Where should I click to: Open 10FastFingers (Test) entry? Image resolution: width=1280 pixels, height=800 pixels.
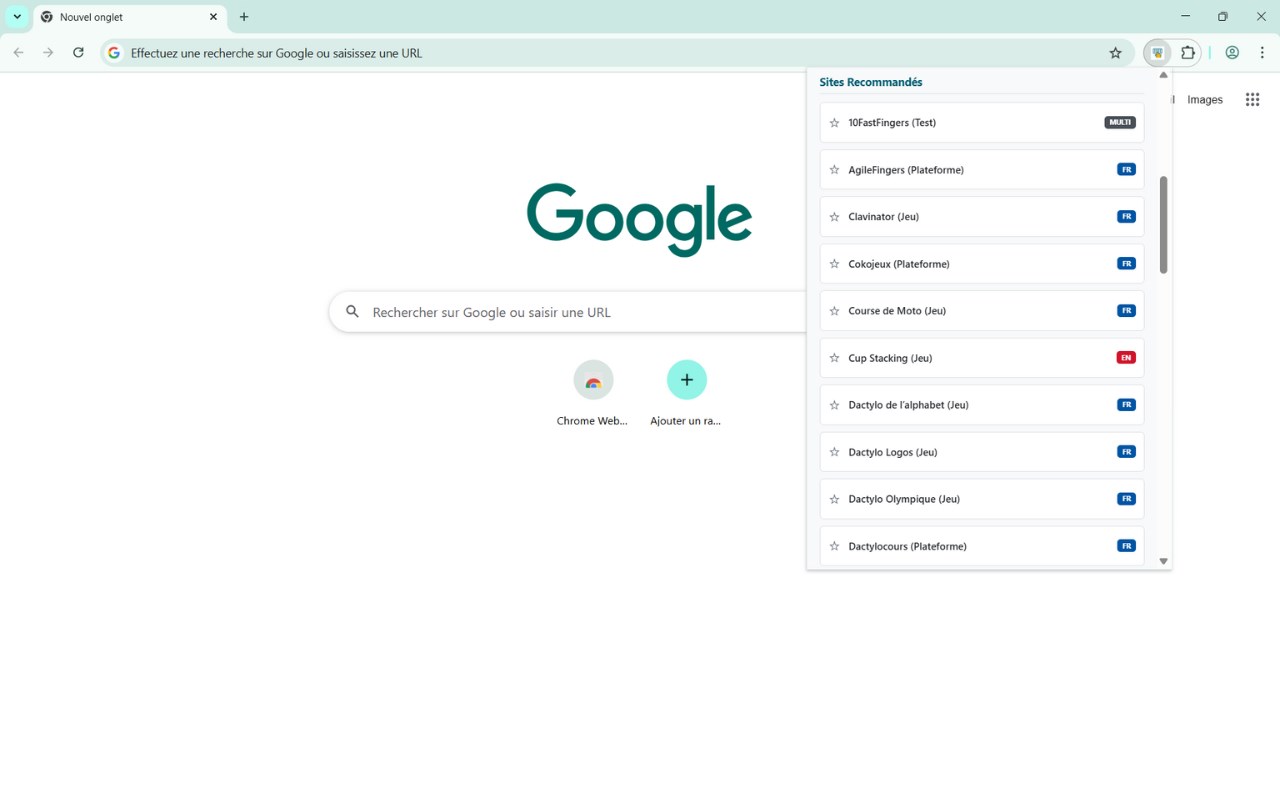[981, 123]
